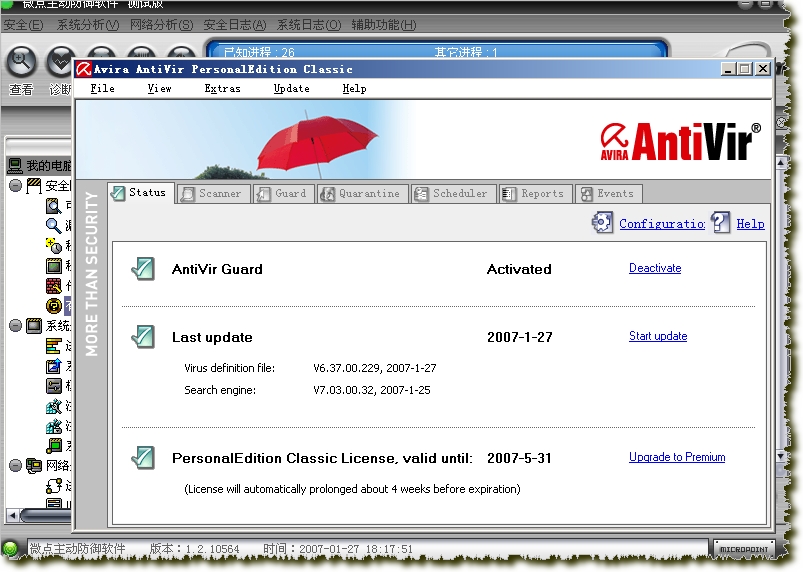Switch to the Reports tab

(536, 194)
